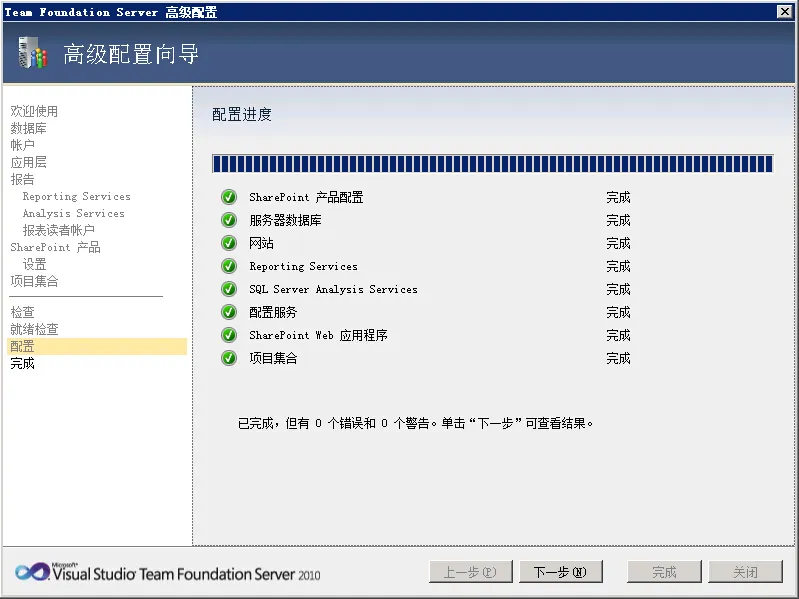Click the 高级配置向导 header title
This screenshot has height=599, width=799.
coord(131,53)
